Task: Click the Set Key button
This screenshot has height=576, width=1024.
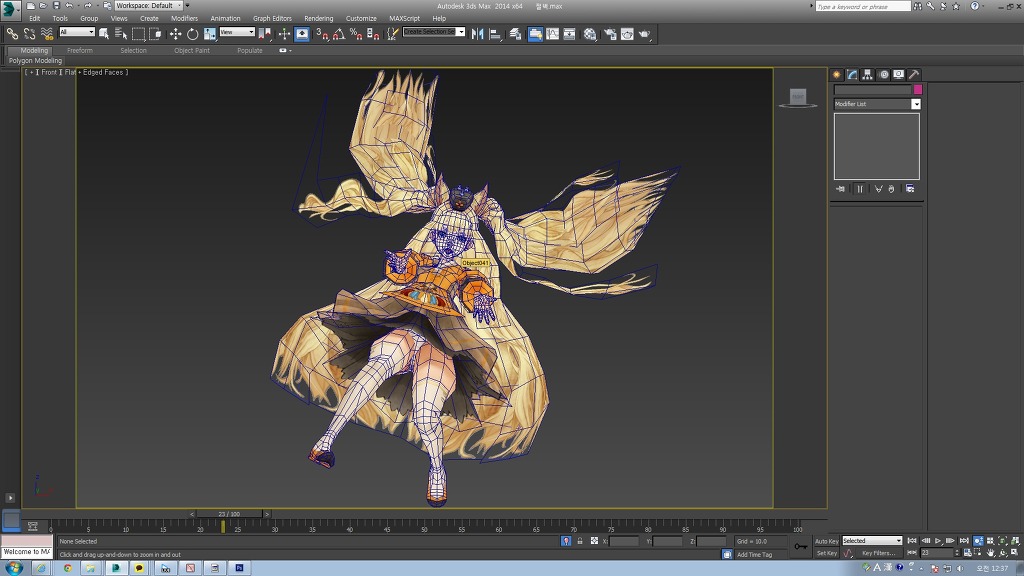Action: coord(826,553)
